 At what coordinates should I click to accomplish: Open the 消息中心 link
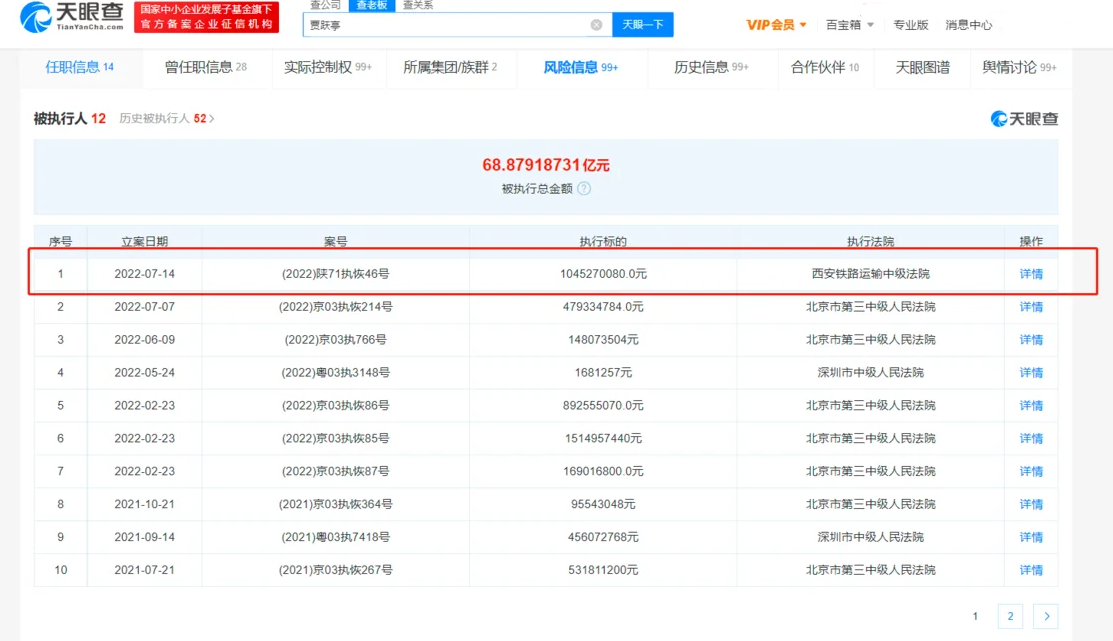tap(968, 25)
